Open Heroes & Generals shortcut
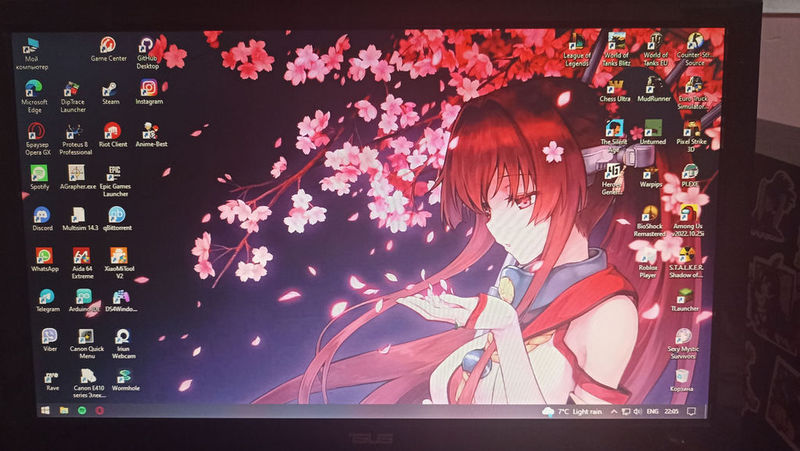Screen dimensions: 800x451 point(612,179)
